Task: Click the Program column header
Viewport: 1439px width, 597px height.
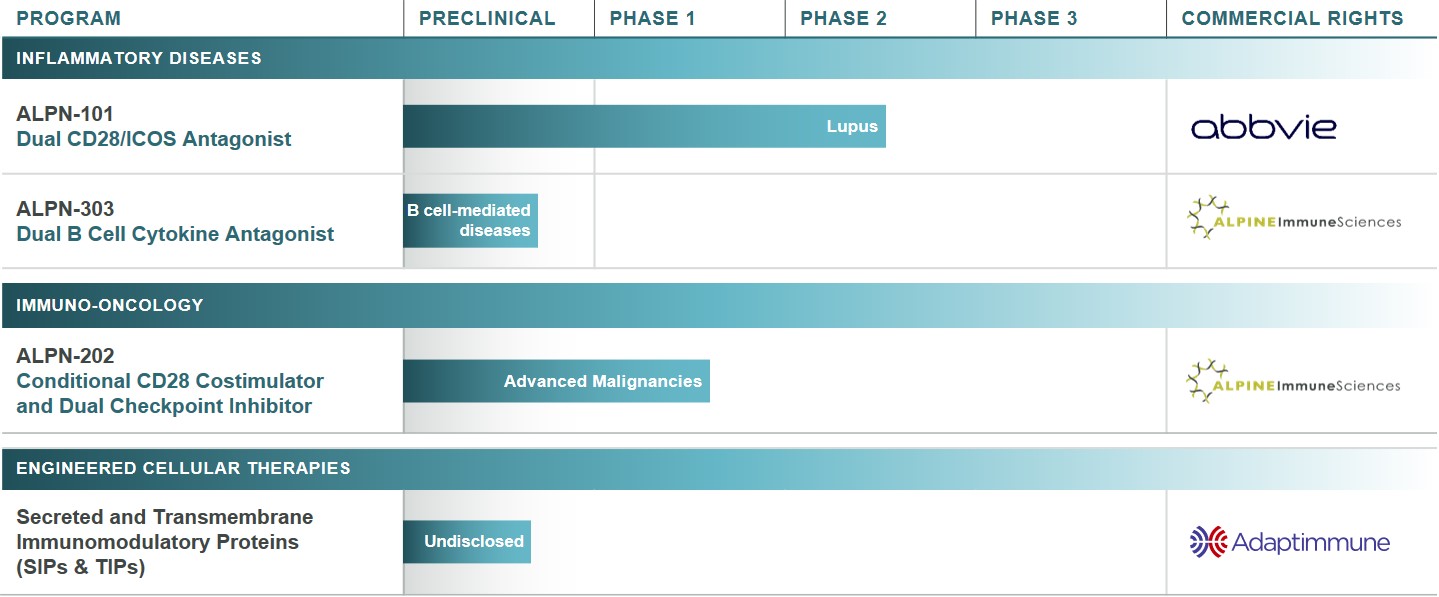Action: coord(69,19)
